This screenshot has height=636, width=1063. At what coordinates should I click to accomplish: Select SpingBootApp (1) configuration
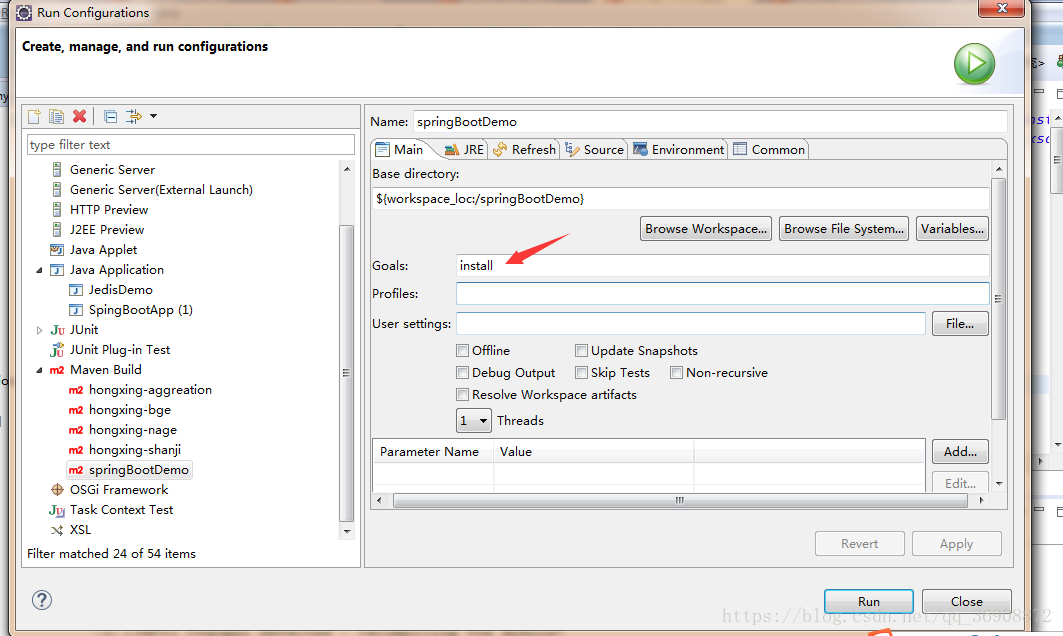140,310
